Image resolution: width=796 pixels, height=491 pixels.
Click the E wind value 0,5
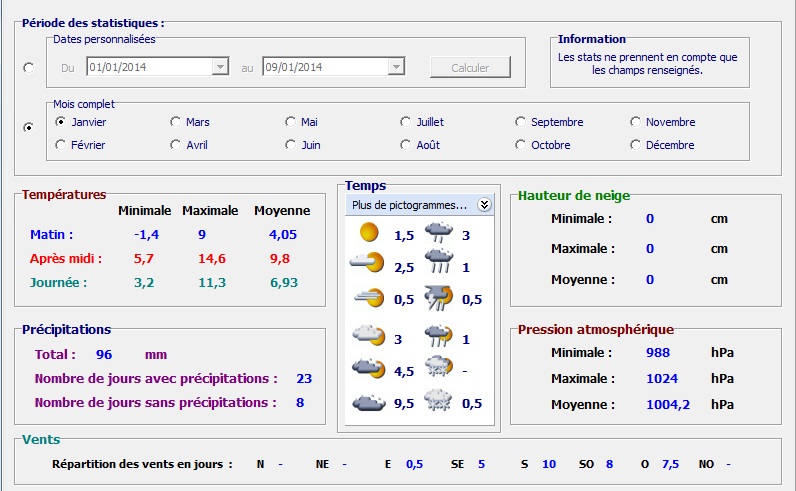click(x=414, y=464)
